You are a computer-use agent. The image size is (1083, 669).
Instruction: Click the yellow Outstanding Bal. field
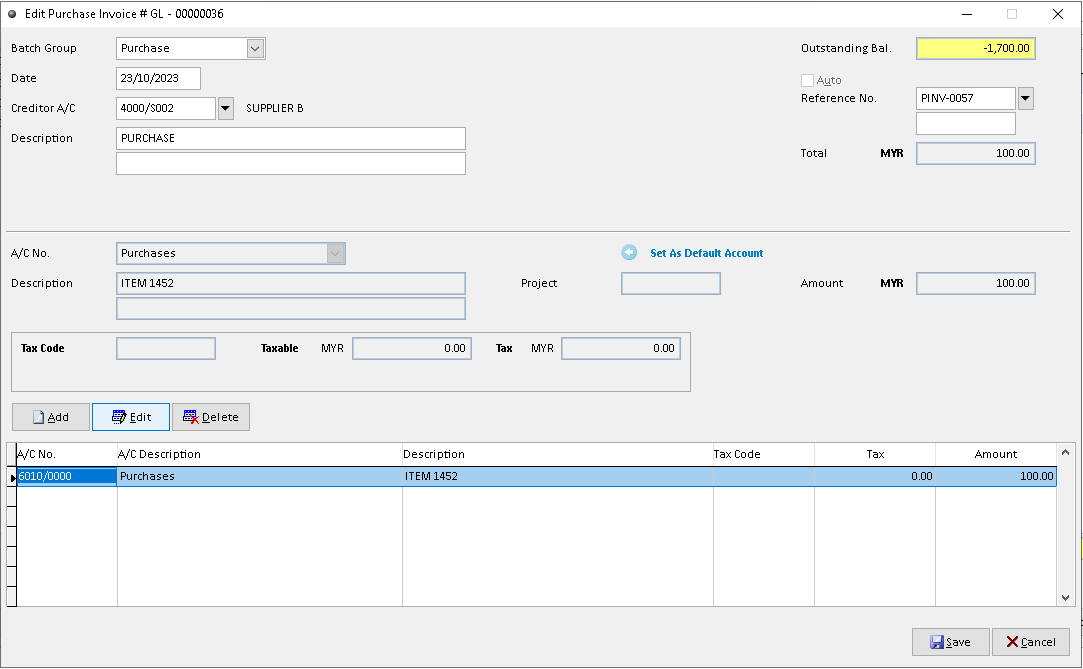[x=975, y=48]
